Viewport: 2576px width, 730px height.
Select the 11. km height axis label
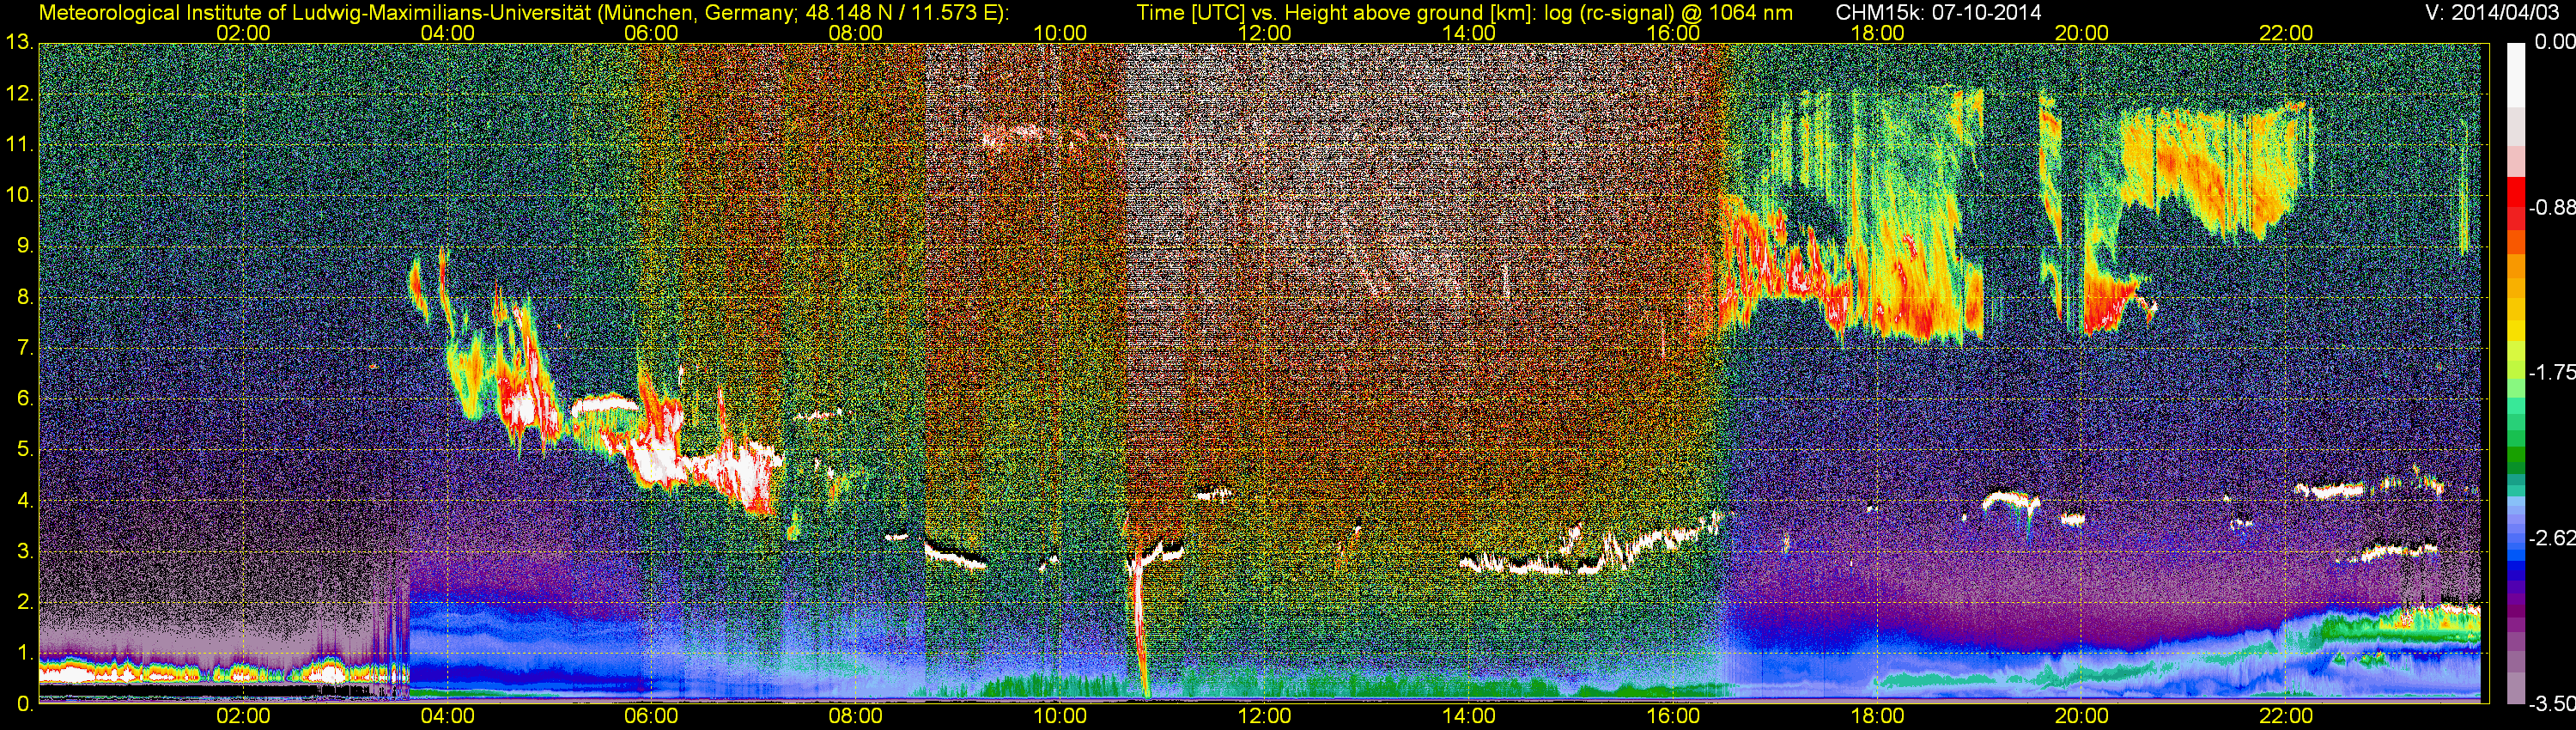click(20, 145)
